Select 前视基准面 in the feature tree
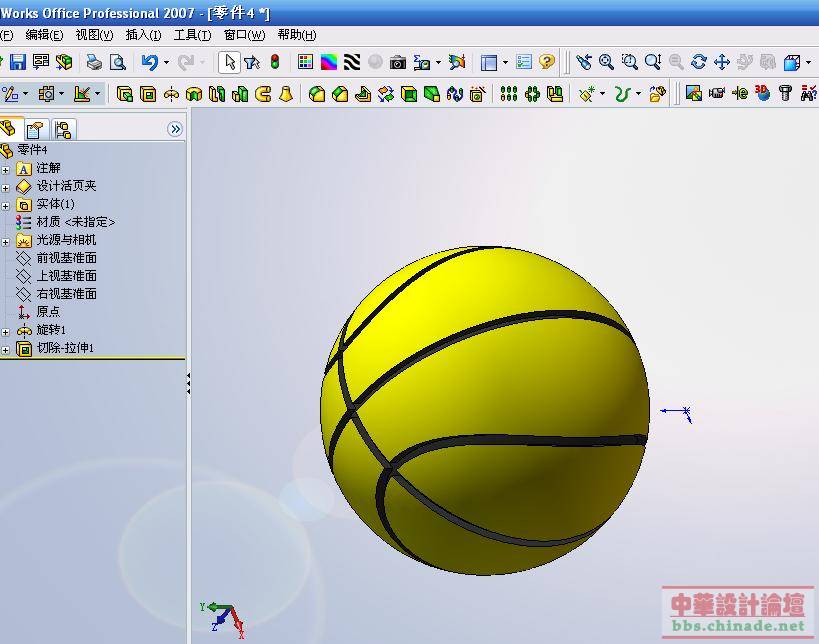Screen dimensions: 819x644 coord(66,258)
